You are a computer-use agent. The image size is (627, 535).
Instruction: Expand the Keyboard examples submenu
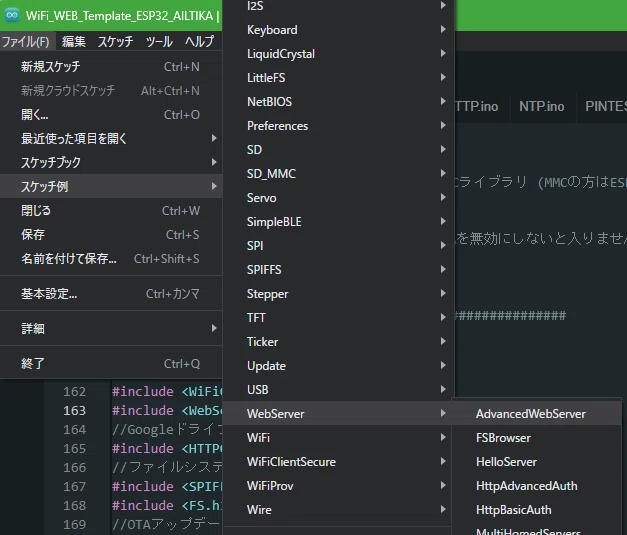(338, 30)
